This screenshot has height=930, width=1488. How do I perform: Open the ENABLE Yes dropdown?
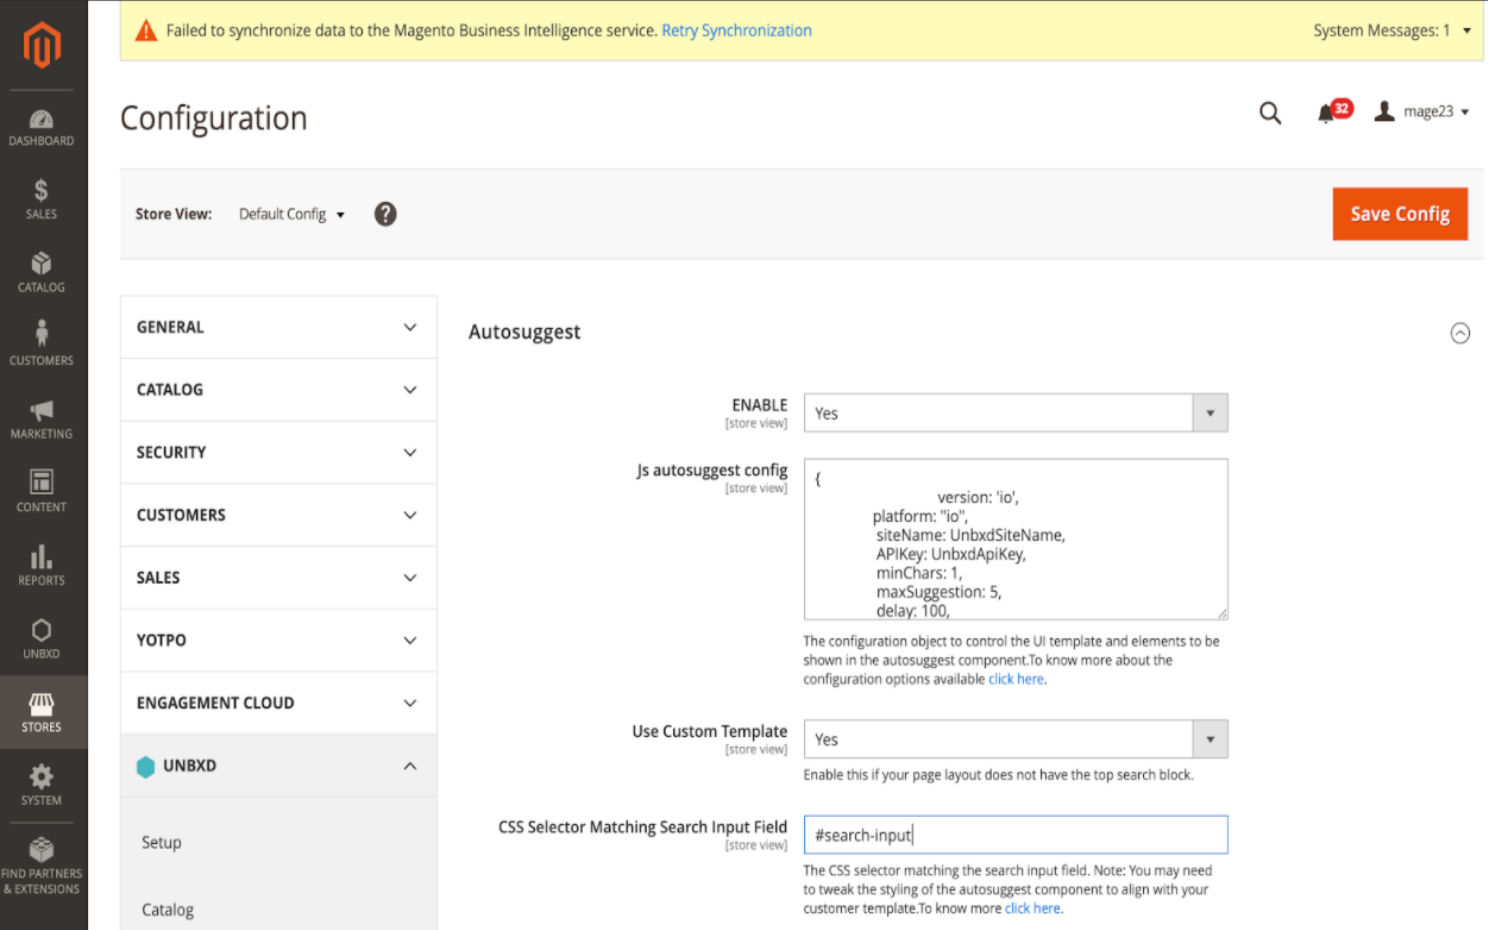pyautogui.click(x=1015, y=413)
